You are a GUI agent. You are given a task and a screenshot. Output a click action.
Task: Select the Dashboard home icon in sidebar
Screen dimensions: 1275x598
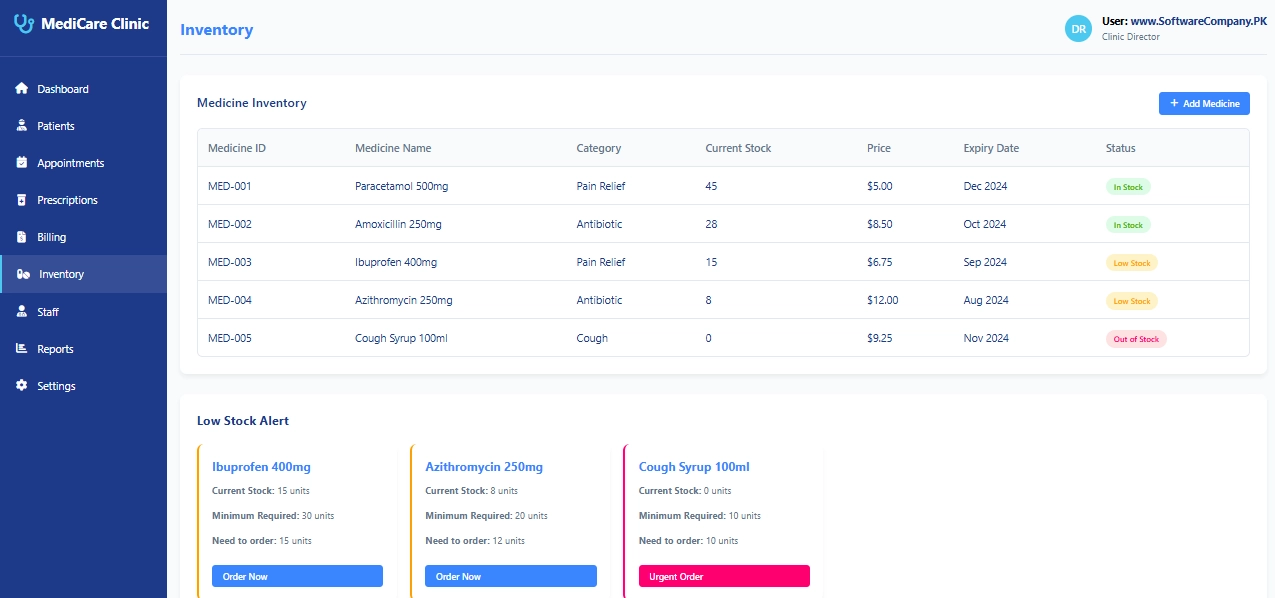20,88
